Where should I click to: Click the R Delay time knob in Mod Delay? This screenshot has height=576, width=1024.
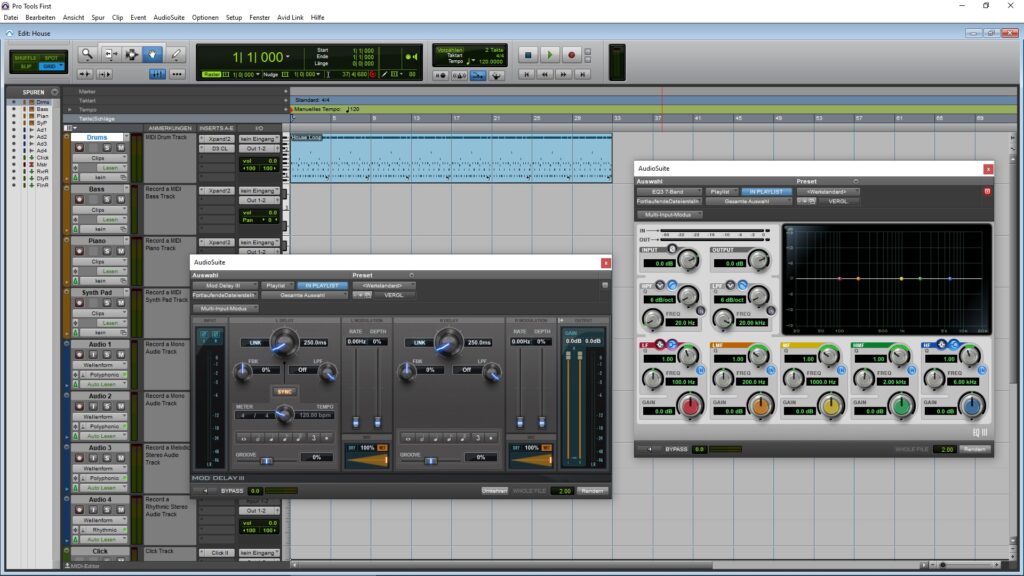click(448, 342)
